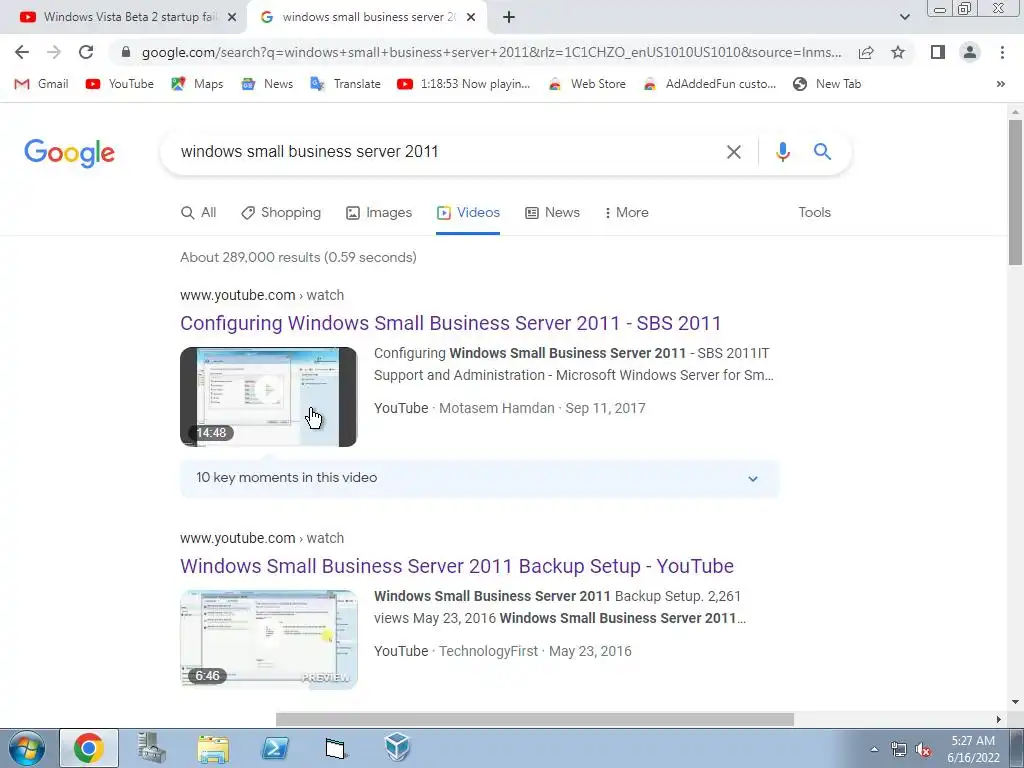
Task: Show hidden bookmarks overflow chevron
Action: coord(1000,84)
